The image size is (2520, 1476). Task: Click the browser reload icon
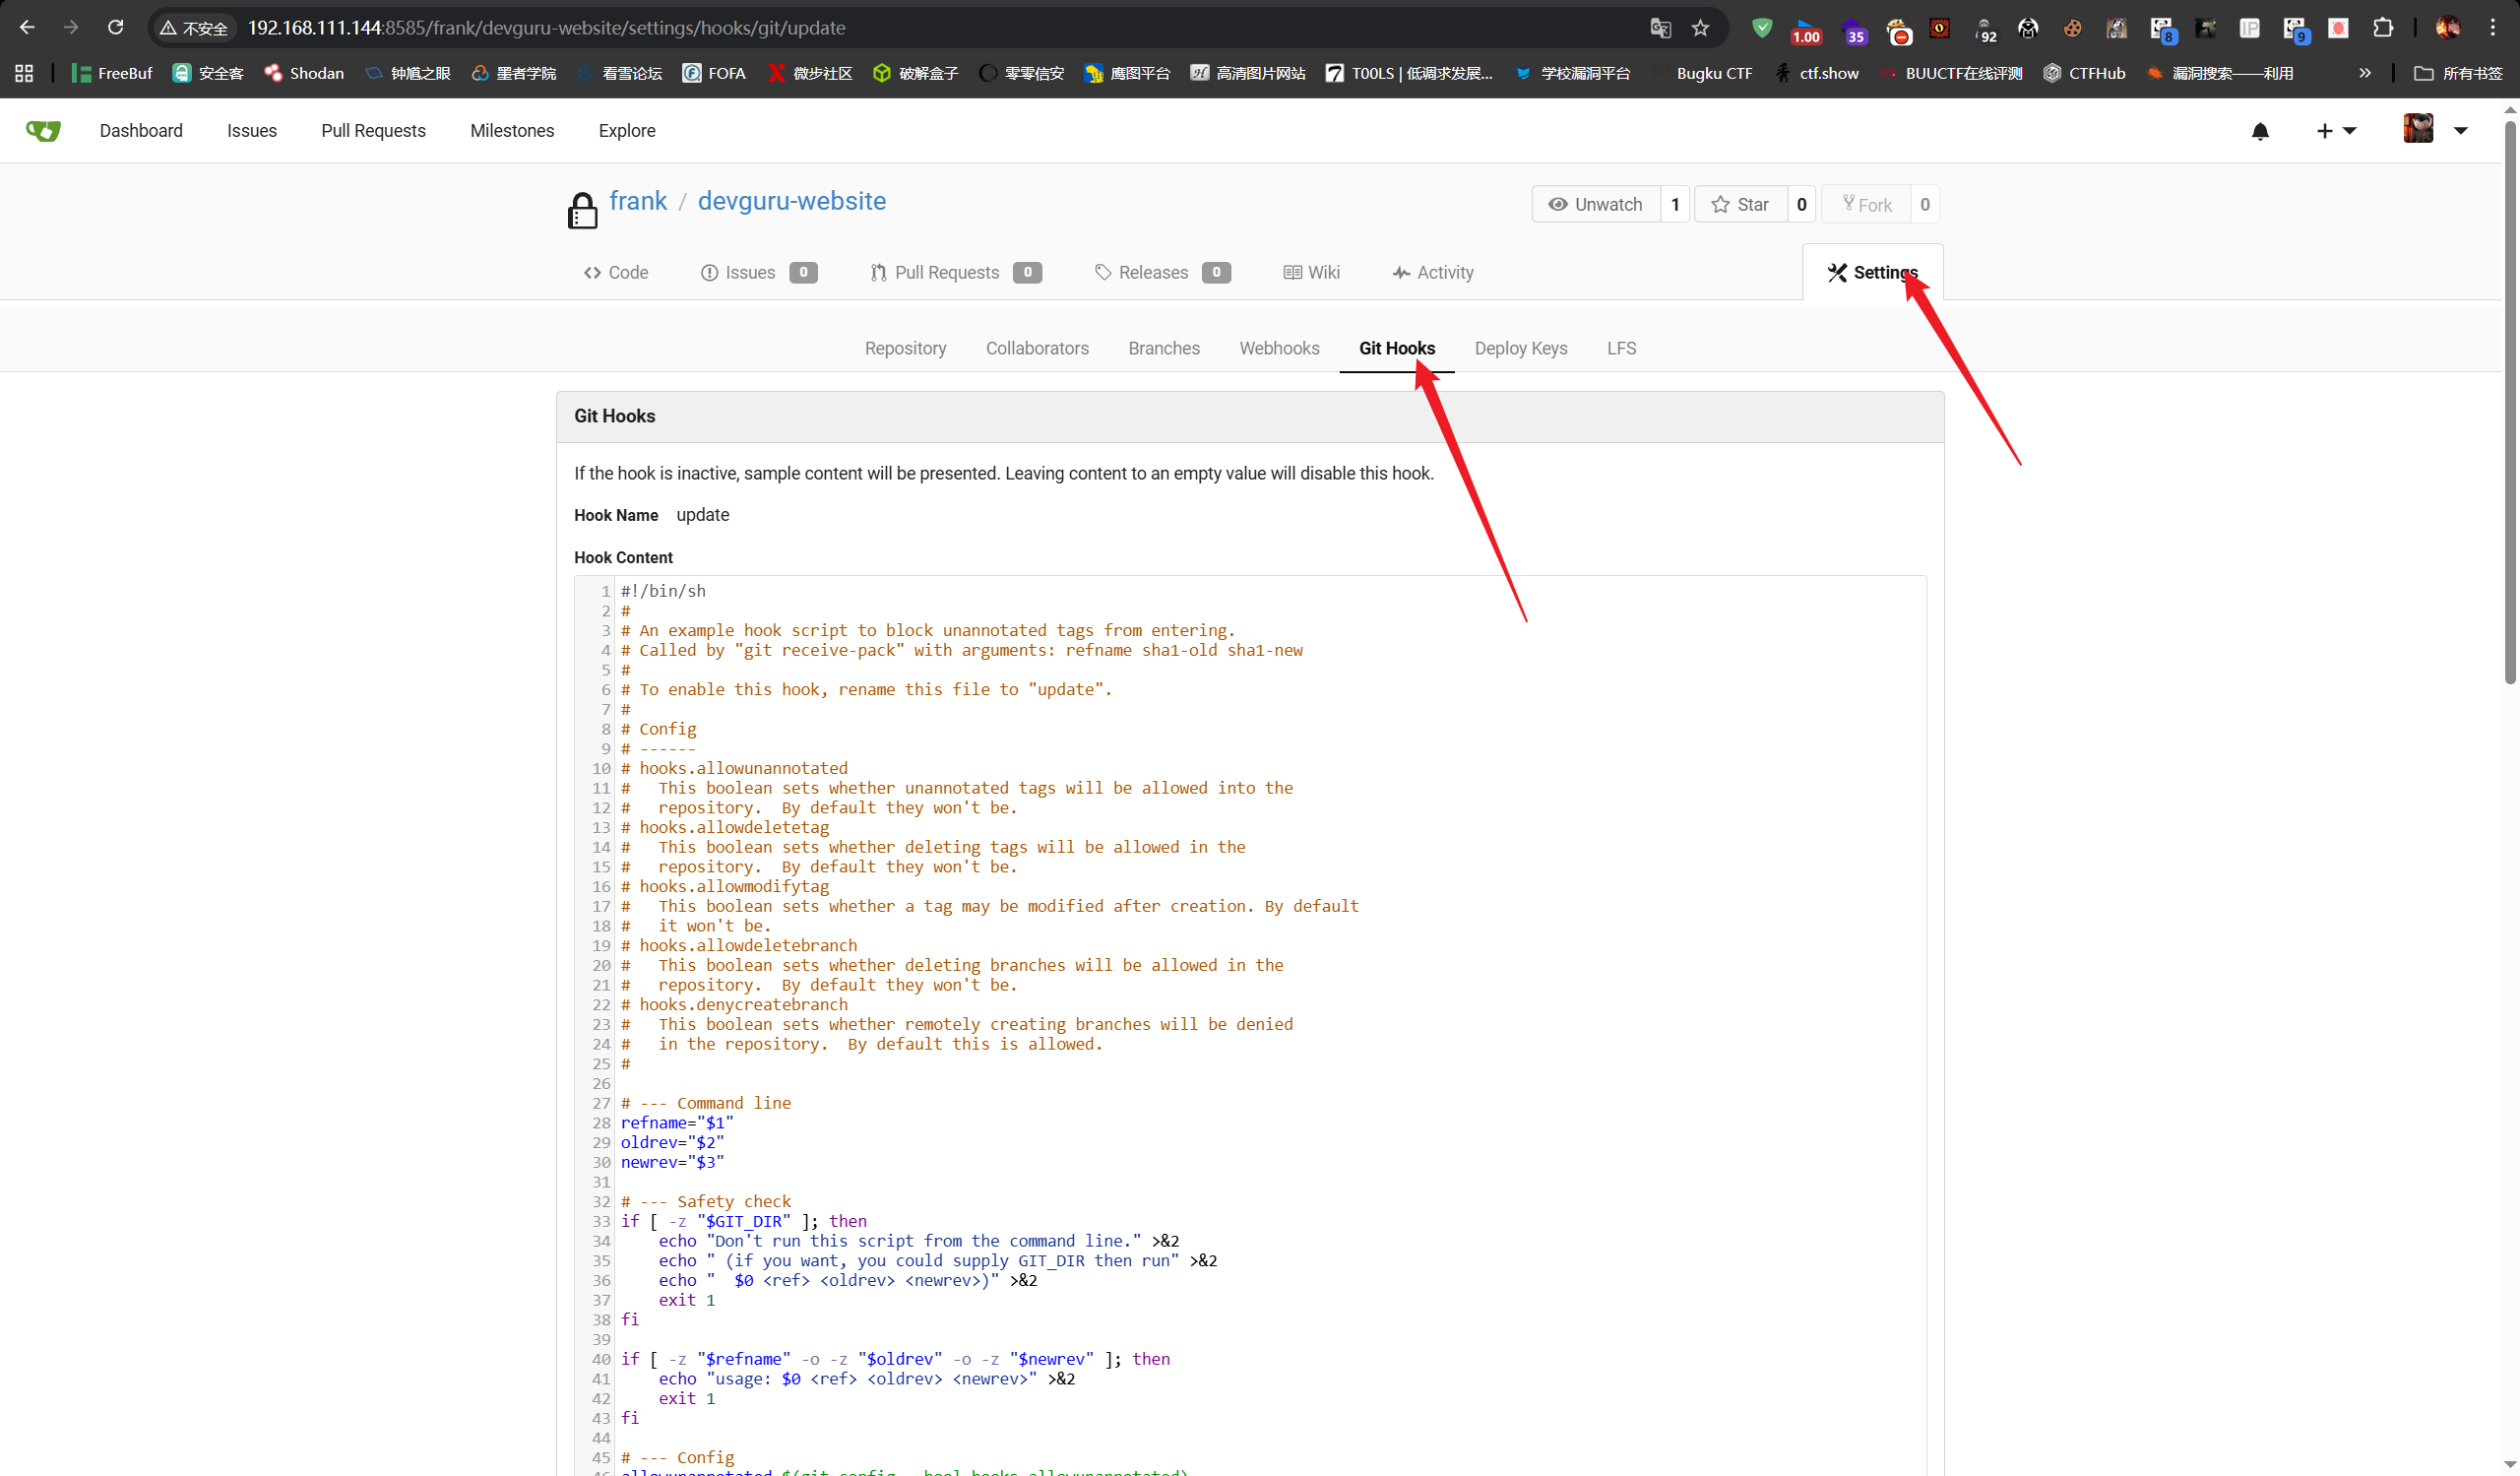click(116, 28)
